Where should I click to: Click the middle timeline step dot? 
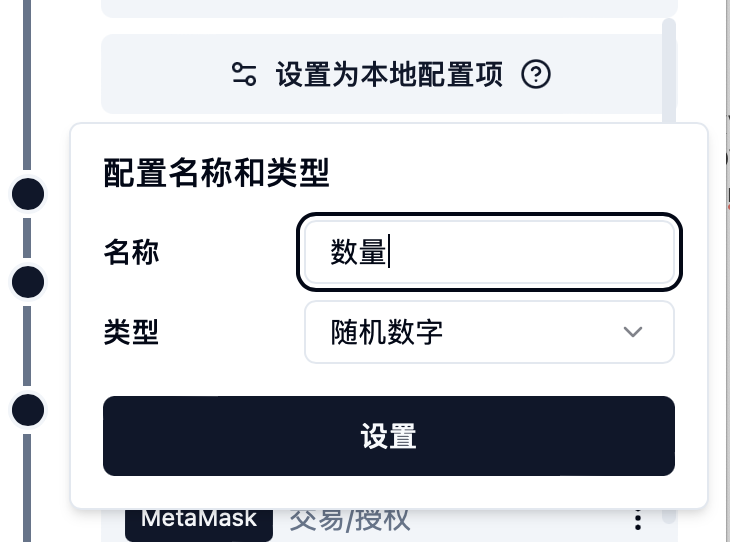tap(28, 282)
